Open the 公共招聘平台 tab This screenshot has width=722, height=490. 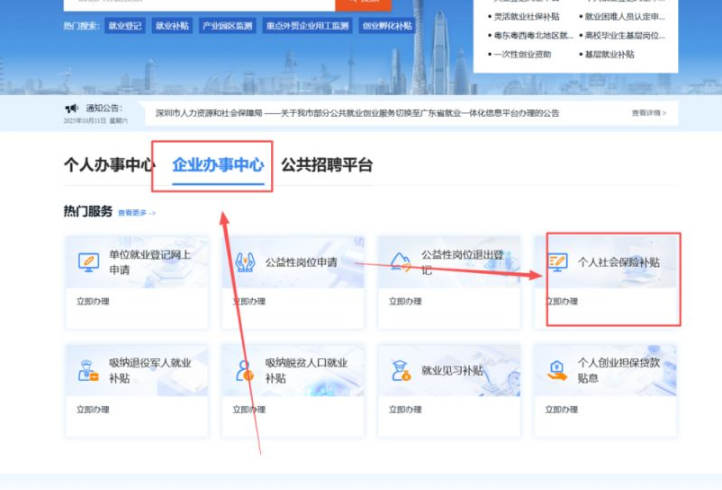click(x=327, y=165)
